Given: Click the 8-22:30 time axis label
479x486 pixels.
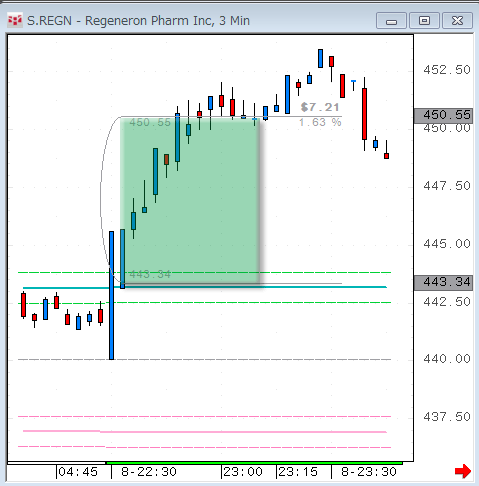Looking at the screenshot, I should (x=149, y=472).
